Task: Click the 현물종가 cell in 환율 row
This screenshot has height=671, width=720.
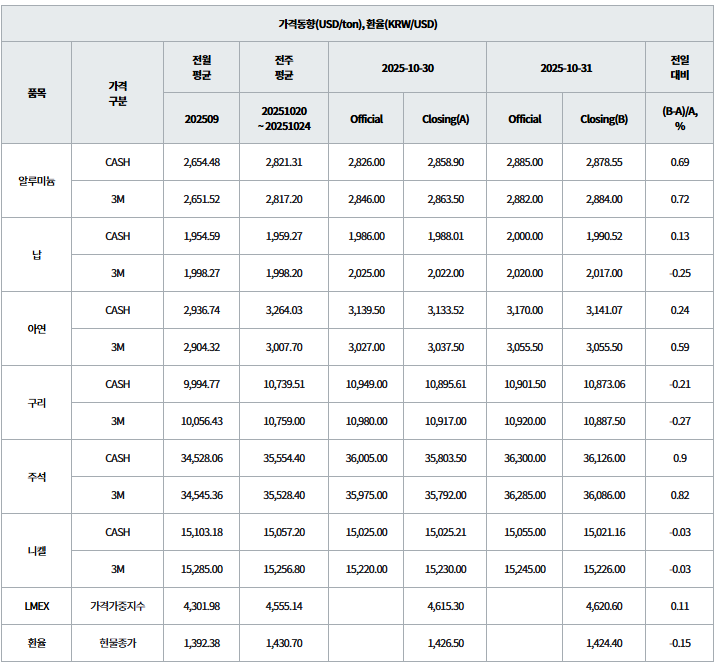Action: [117, 643]
